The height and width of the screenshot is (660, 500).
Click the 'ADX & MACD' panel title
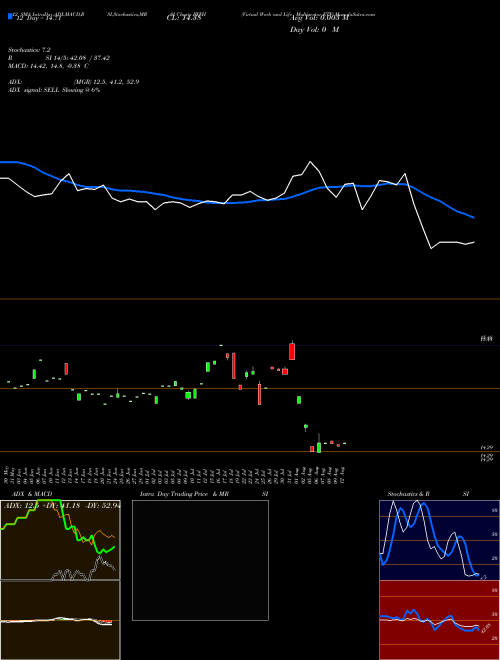(32, 494)
